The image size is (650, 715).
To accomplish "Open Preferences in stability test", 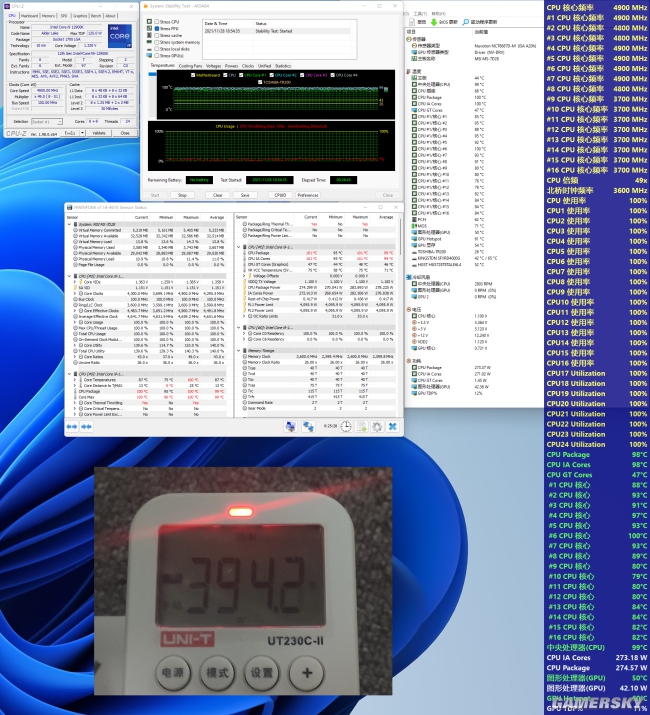I will click(308, 195).
